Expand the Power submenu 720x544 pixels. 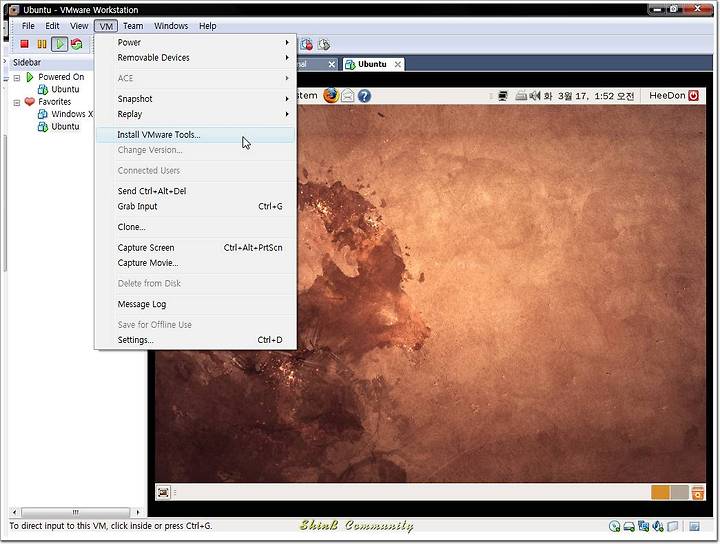click(x=196, y=42)
